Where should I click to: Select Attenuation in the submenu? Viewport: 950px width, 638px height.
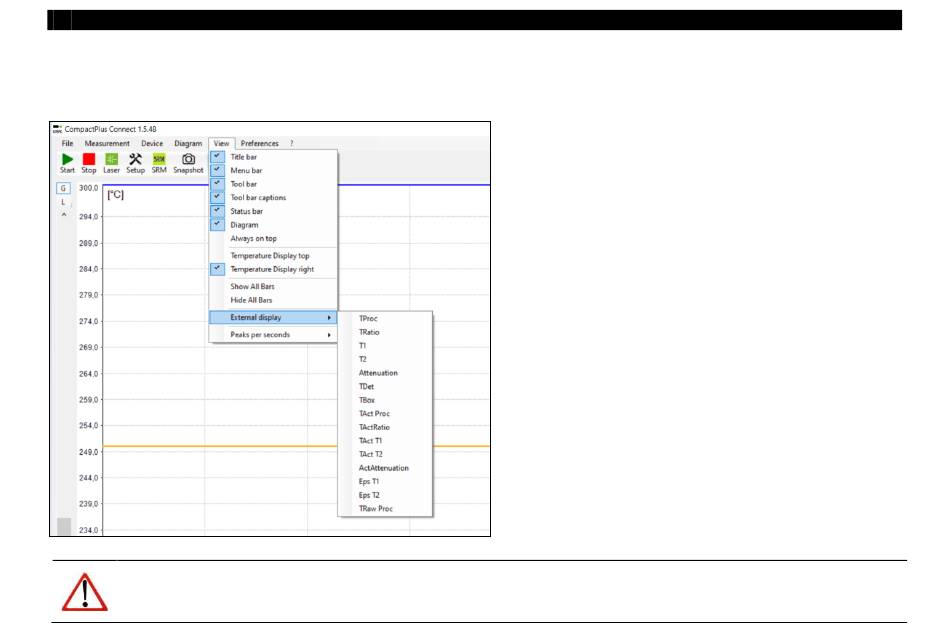(x=385, y=373)
